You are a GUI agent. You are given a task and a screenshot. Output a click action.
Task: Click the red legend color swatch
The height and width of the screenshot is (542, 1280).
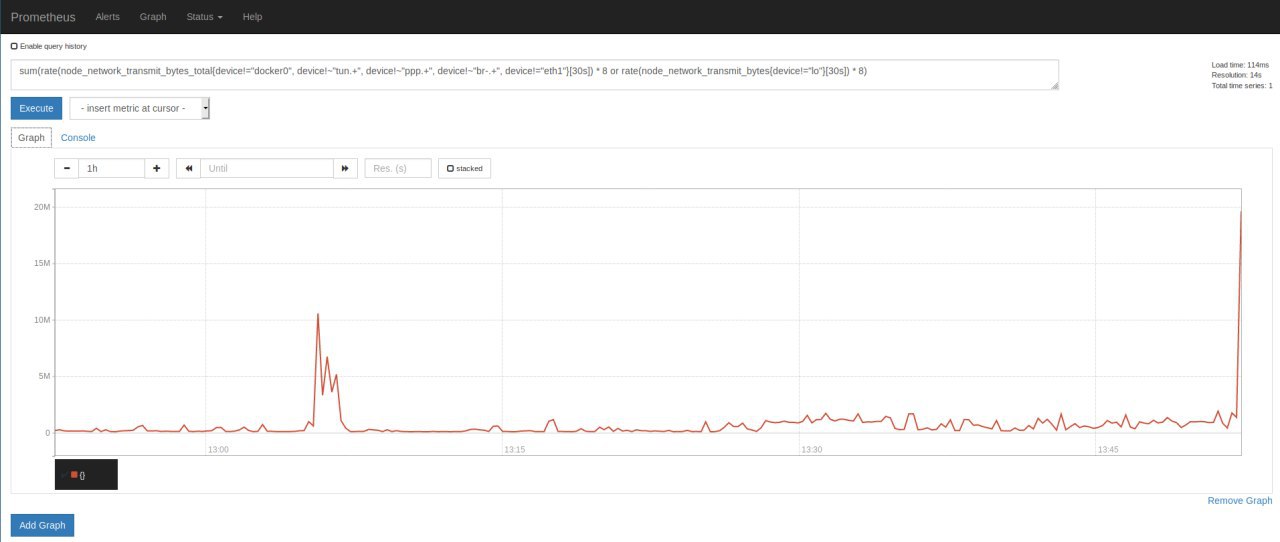74,474
